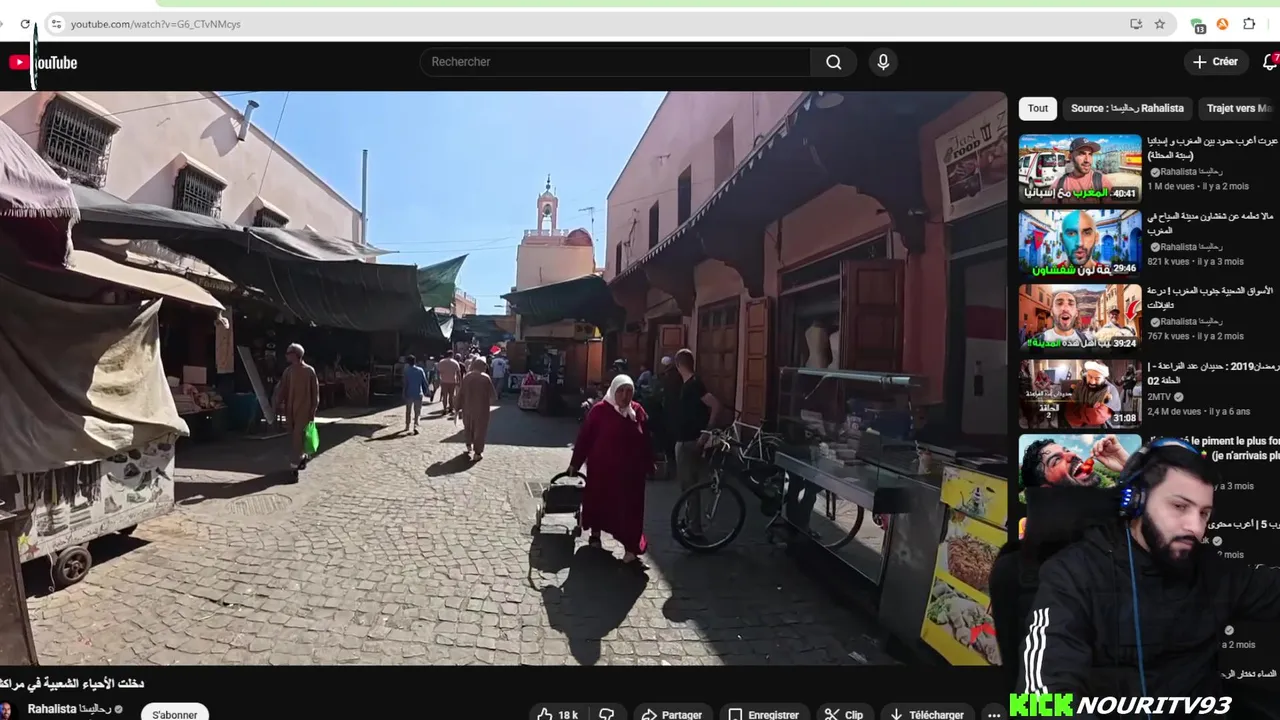Start voice search with the microphone icon
This screenshot has width=1280, height=720.
pos(883,62)
